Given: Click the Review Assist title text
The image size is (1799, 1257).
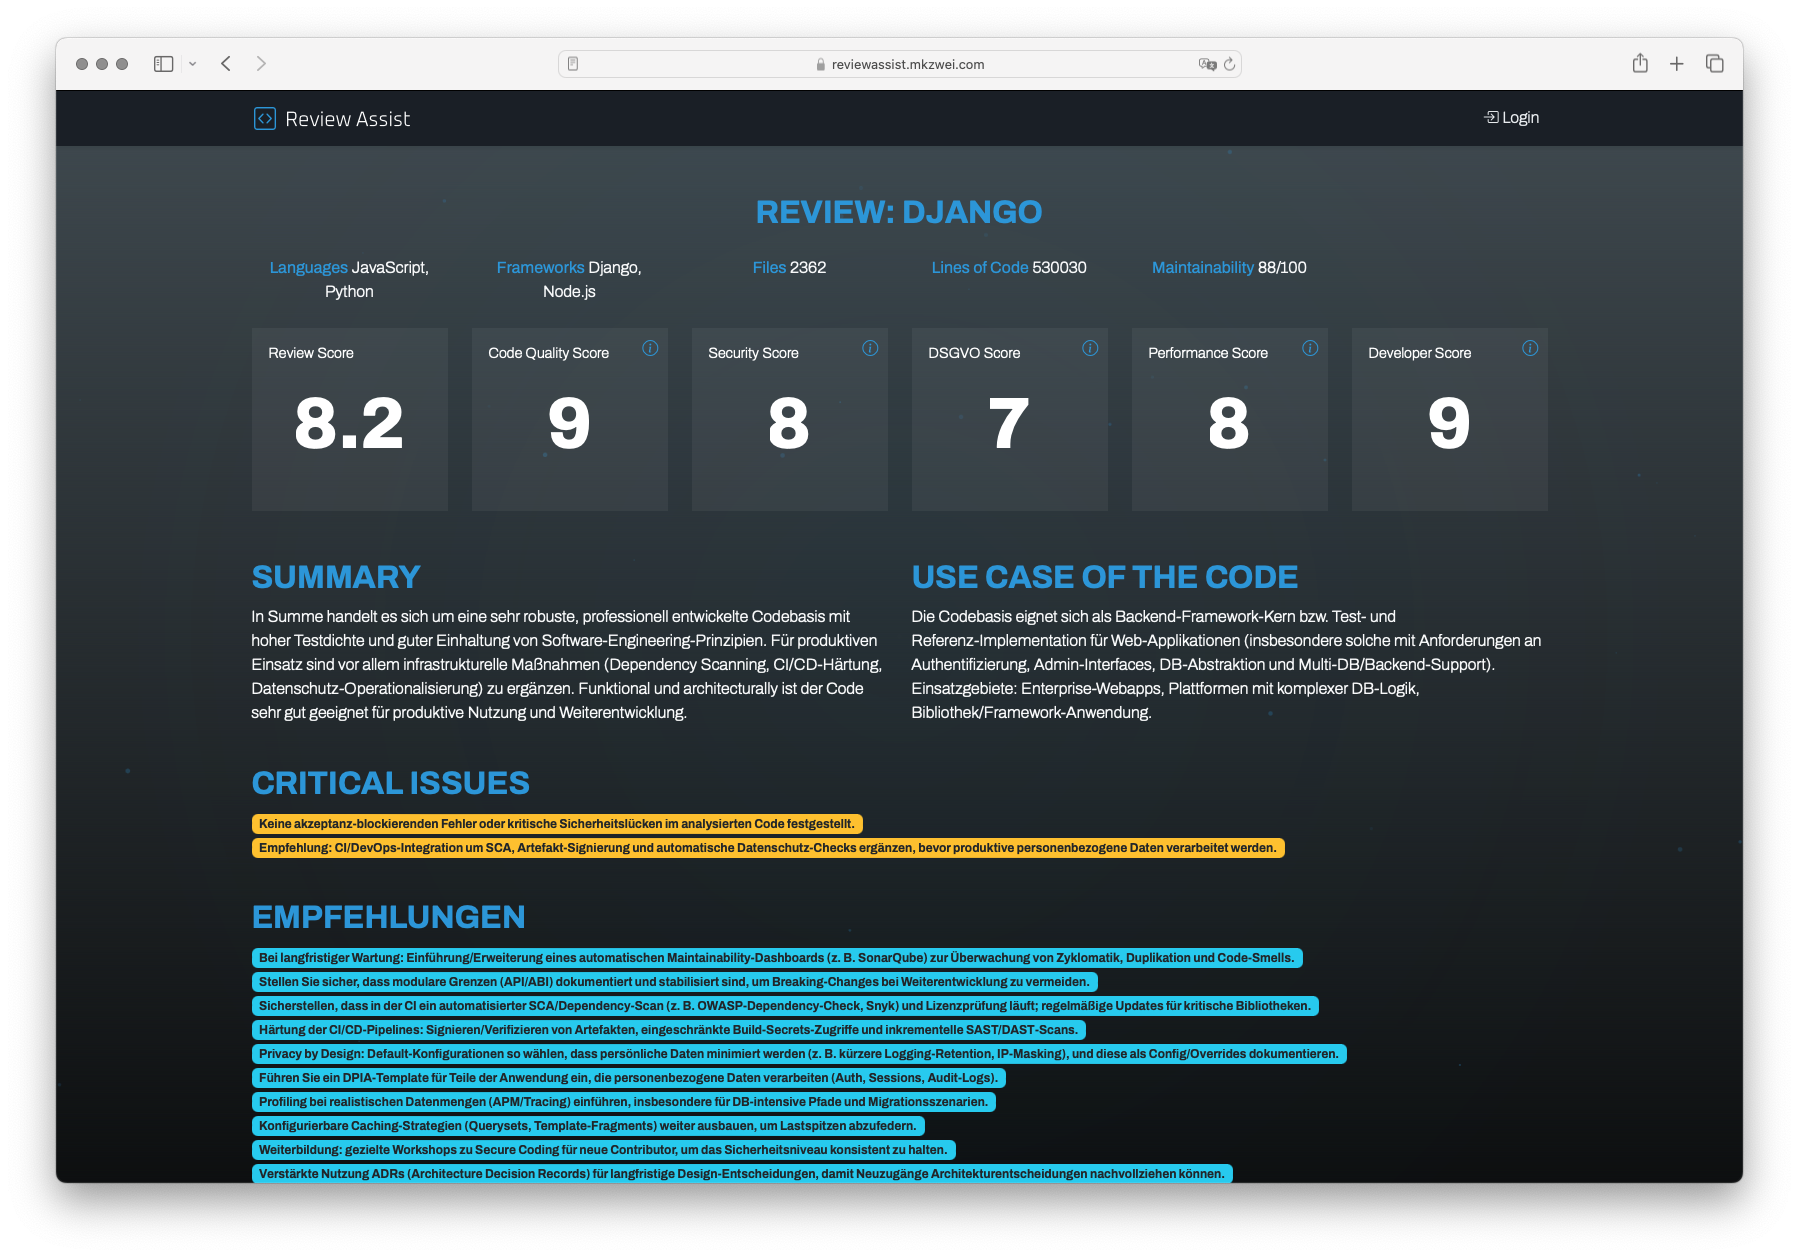Looking at the screenshot, I should (347, 119).
